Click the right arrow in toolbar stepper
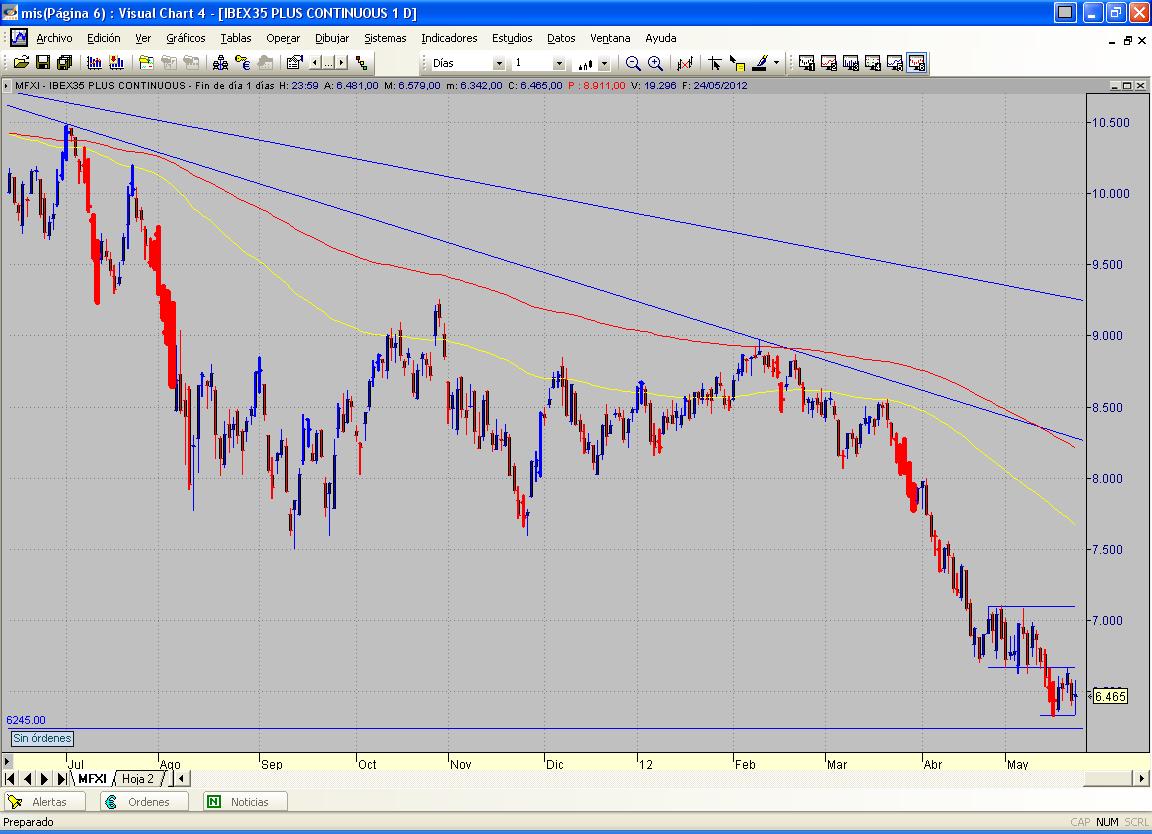Image resolution: width=1152 pixels, height=834 pixels. pyautogui.click(x=342, y=63)
